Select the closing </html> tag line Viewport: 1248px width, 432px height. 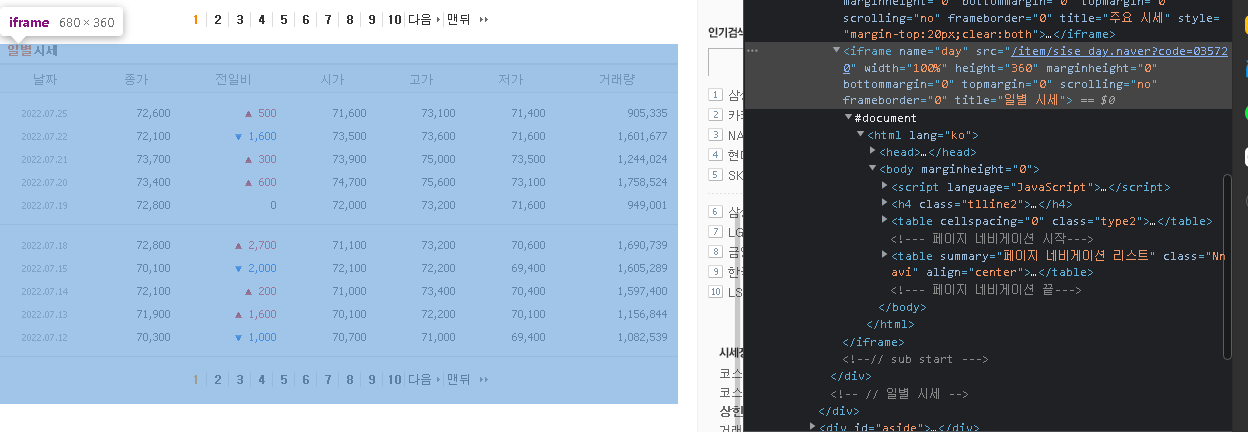coord(890,324)
